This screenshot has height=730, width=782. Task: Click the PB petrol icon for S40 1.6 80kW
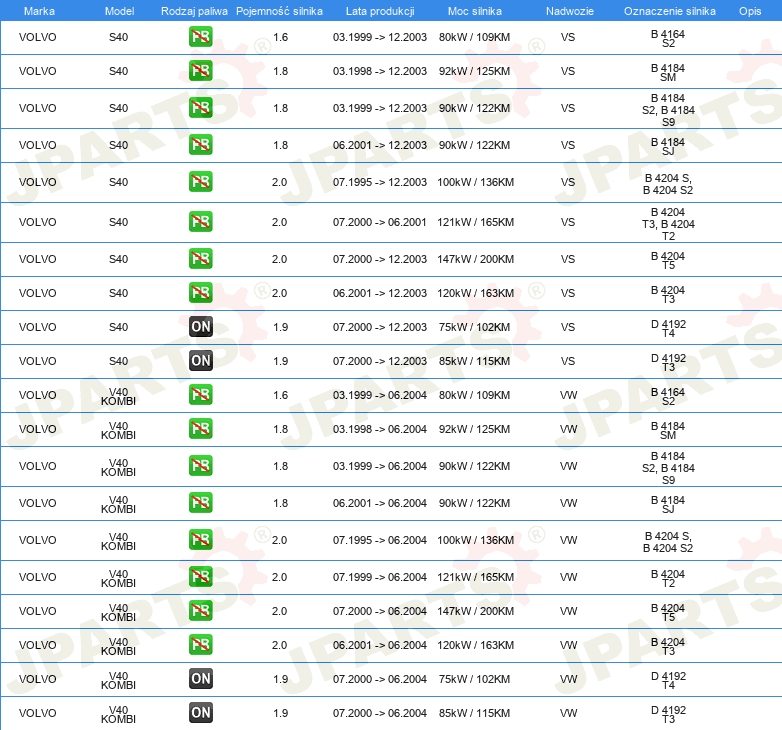[200, 37]
